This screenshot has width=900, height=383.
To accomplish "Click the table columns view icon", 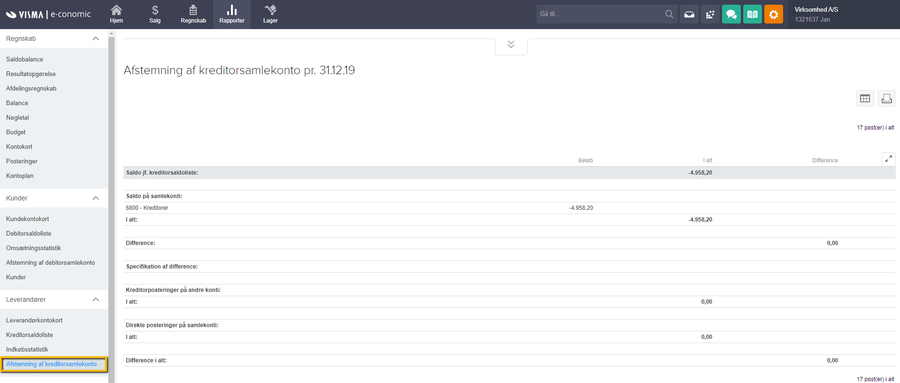I will [864, 98].
